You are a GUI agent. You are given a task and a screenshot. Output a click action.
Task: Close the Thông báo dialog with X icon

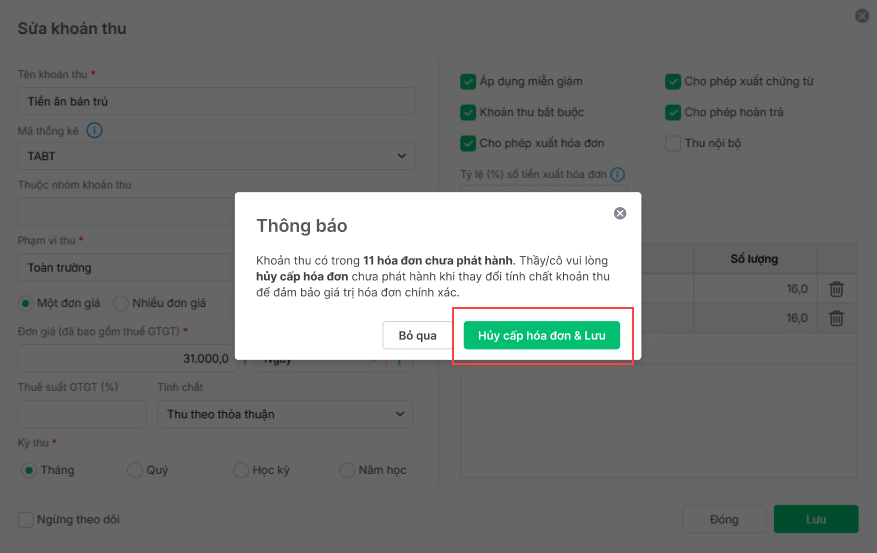point(620,213)
